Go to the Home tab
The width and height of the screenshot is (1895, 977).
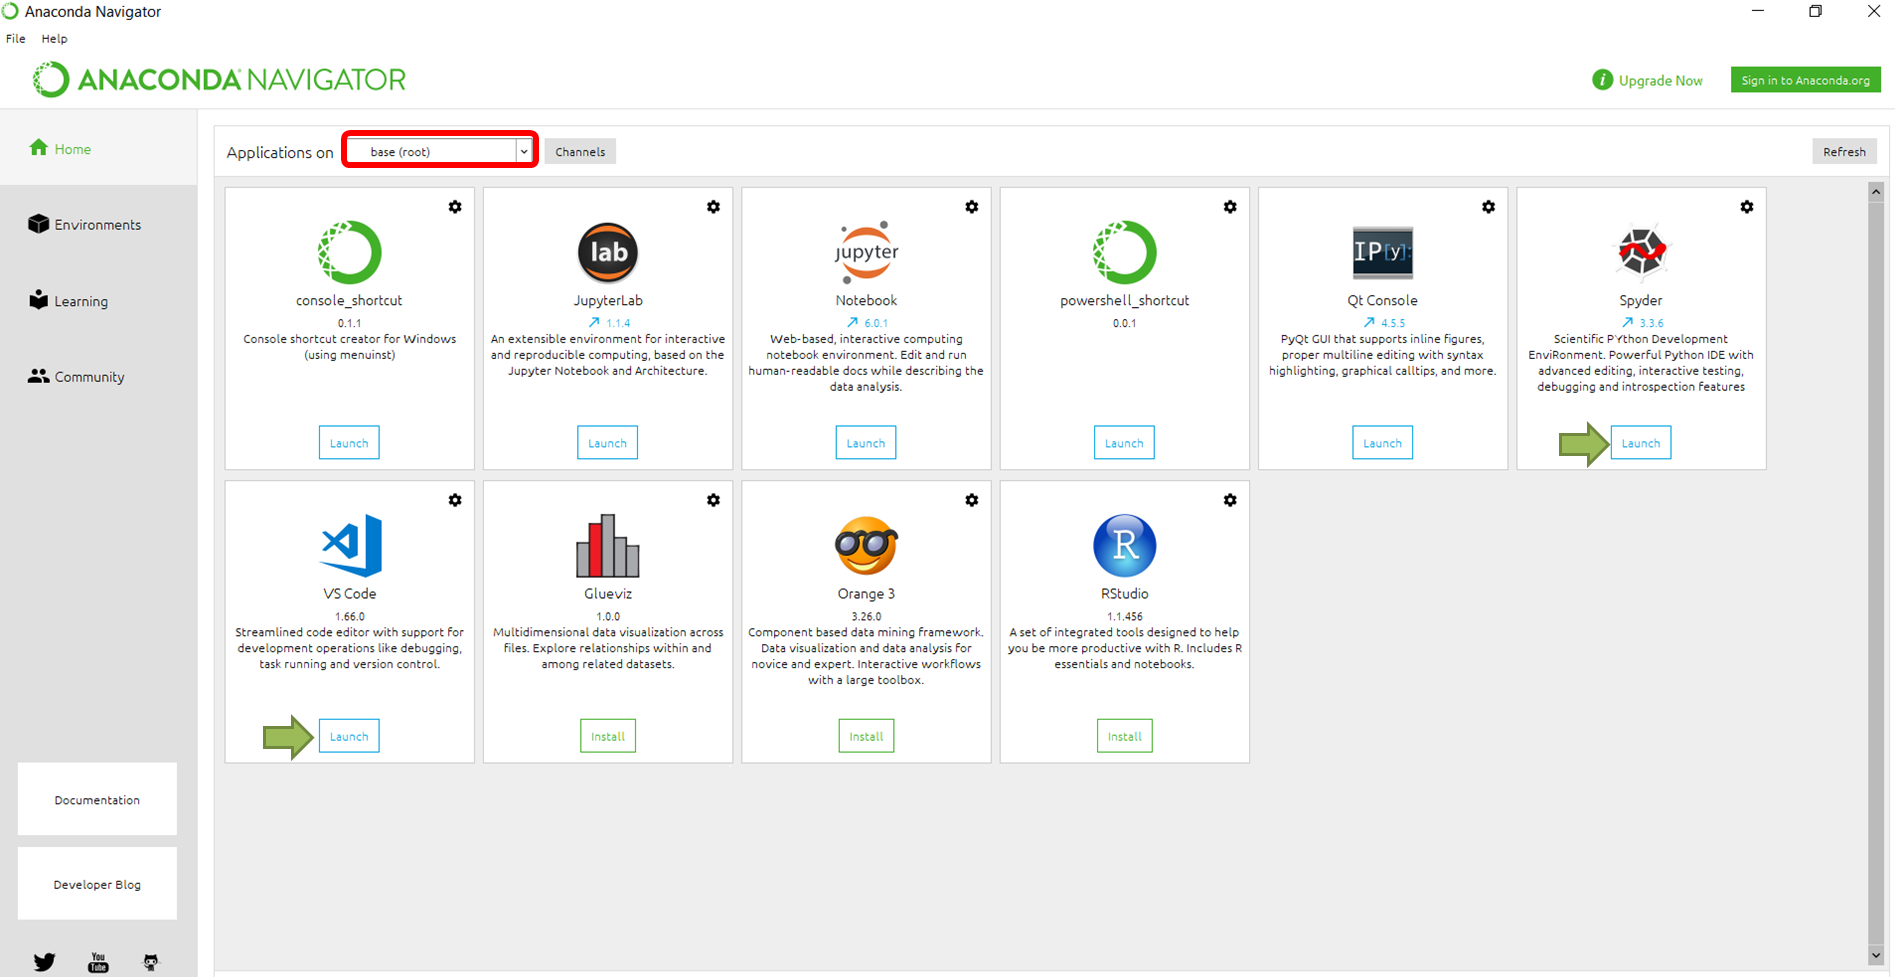(x=98, y=148)
